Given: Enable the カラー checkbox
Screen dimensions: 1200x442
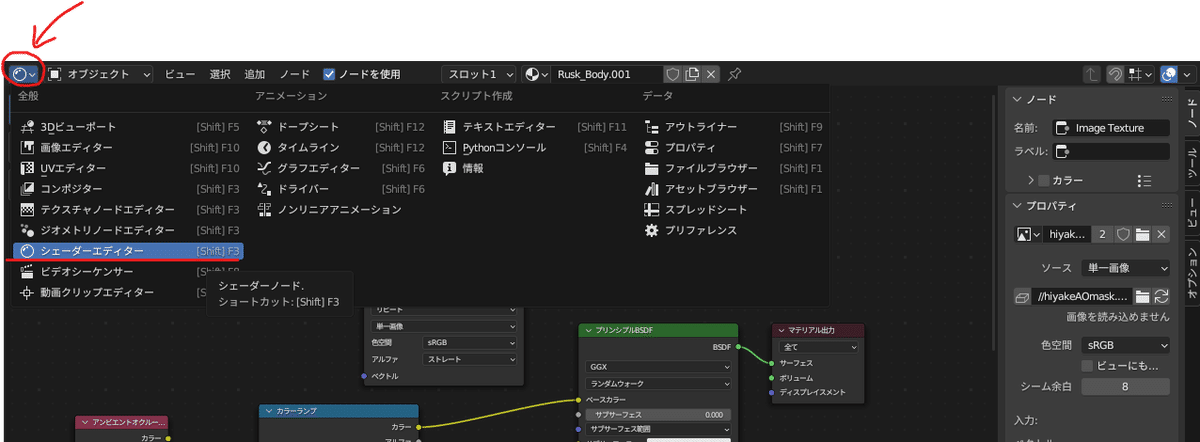Looking at the screenshot, I should pyautogui.click(x=1044, y=180).
